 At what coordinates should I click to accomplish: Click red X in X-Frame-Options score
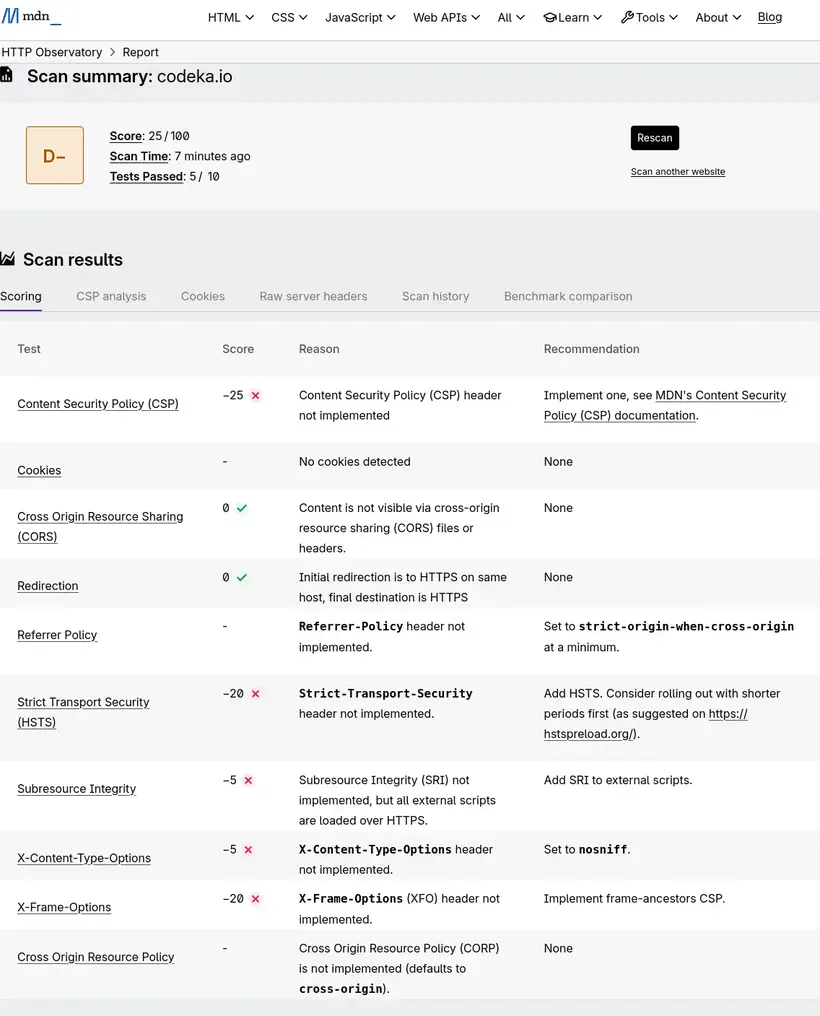click(255, 899)
